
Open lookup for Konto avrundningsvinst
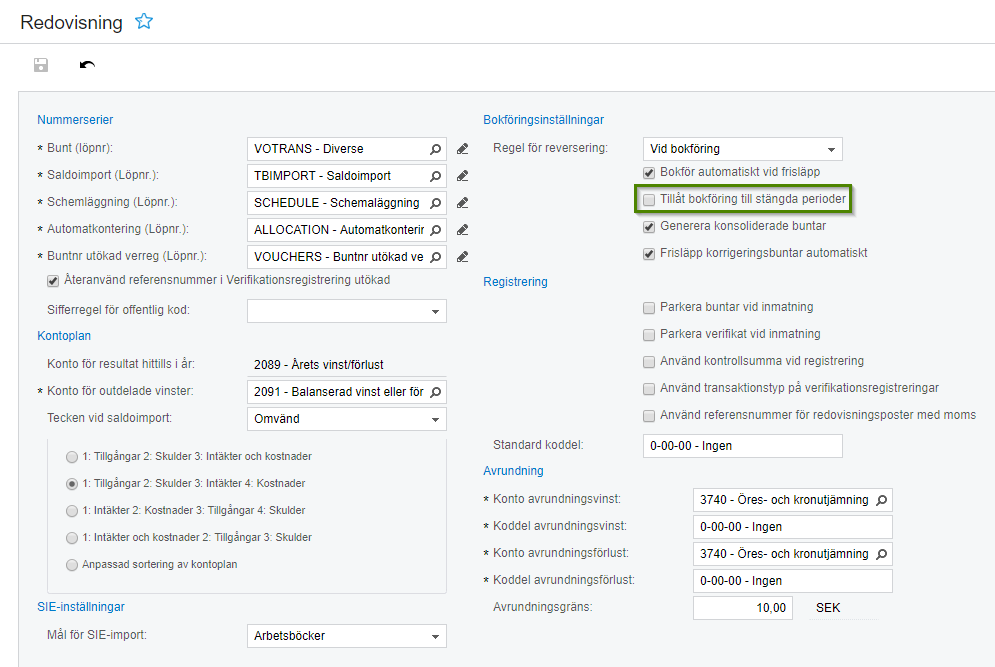[x=881, y=500]
